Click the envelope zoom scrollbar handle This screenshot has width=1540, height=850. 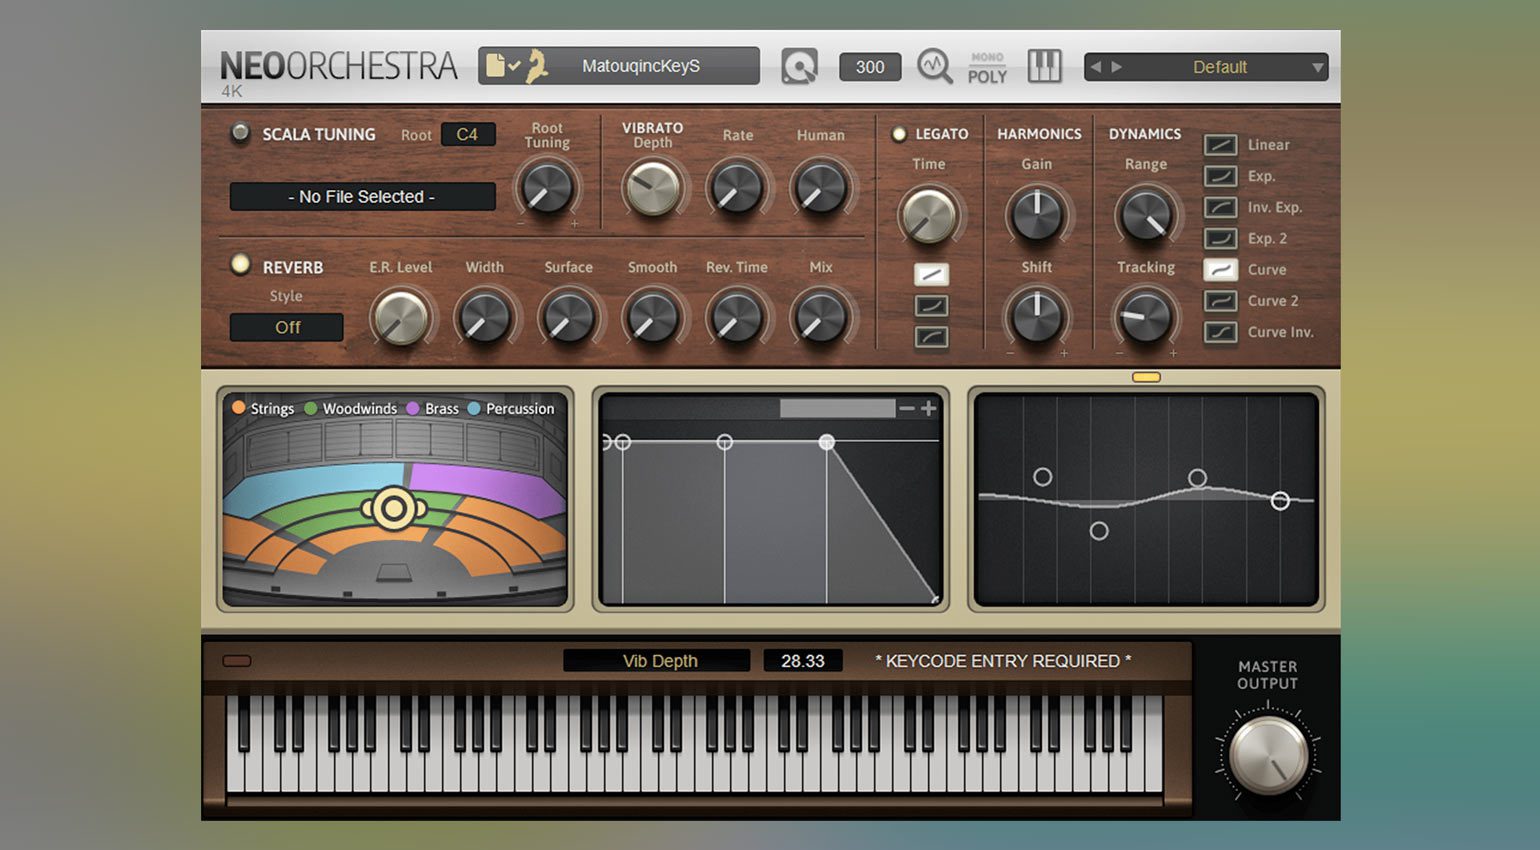tap(838, 408)
